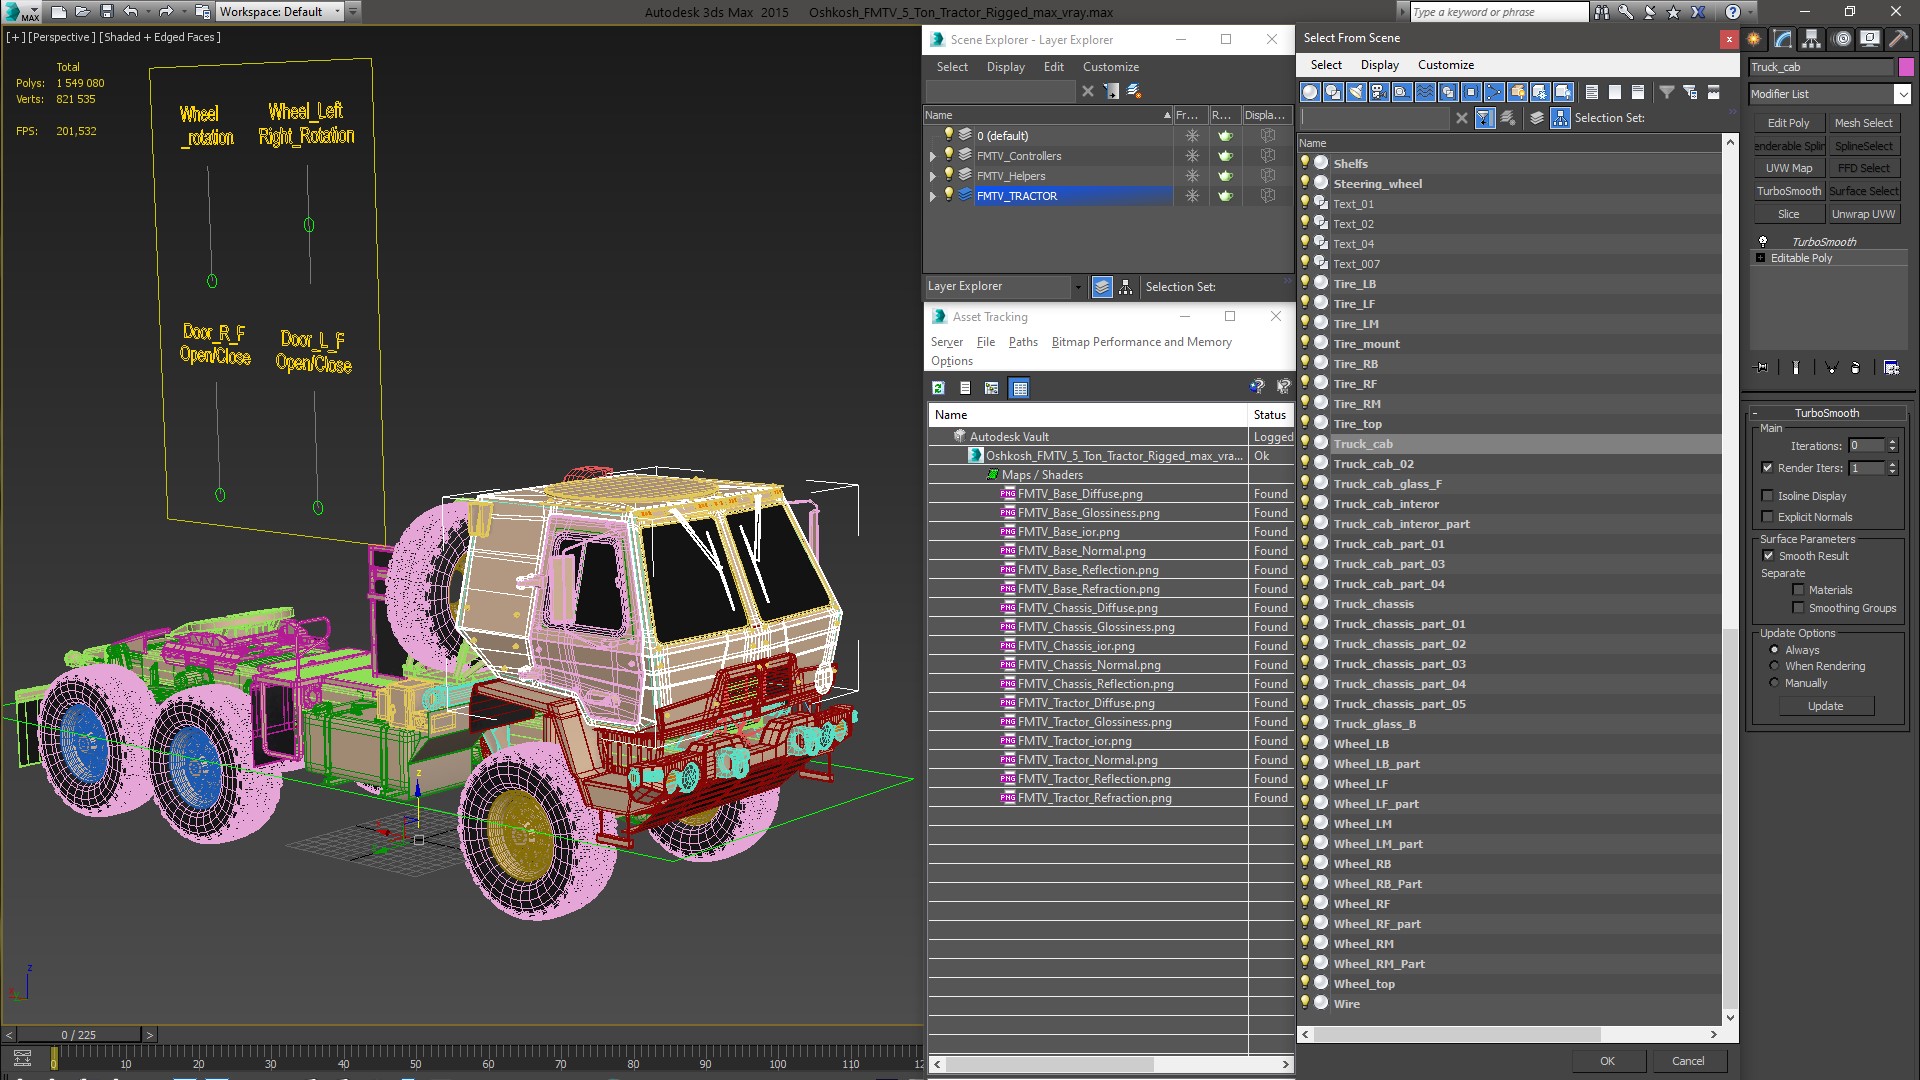Save the file using the floppy icon
1920x1080 pixels.
(x=107, y=12)
